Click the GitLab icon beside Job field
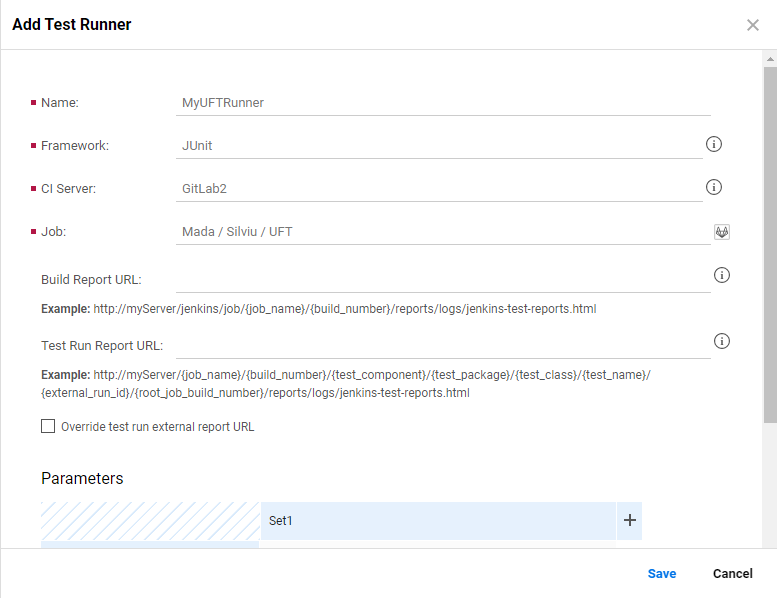Screen dimensions: 777x598 click(722, 231)
